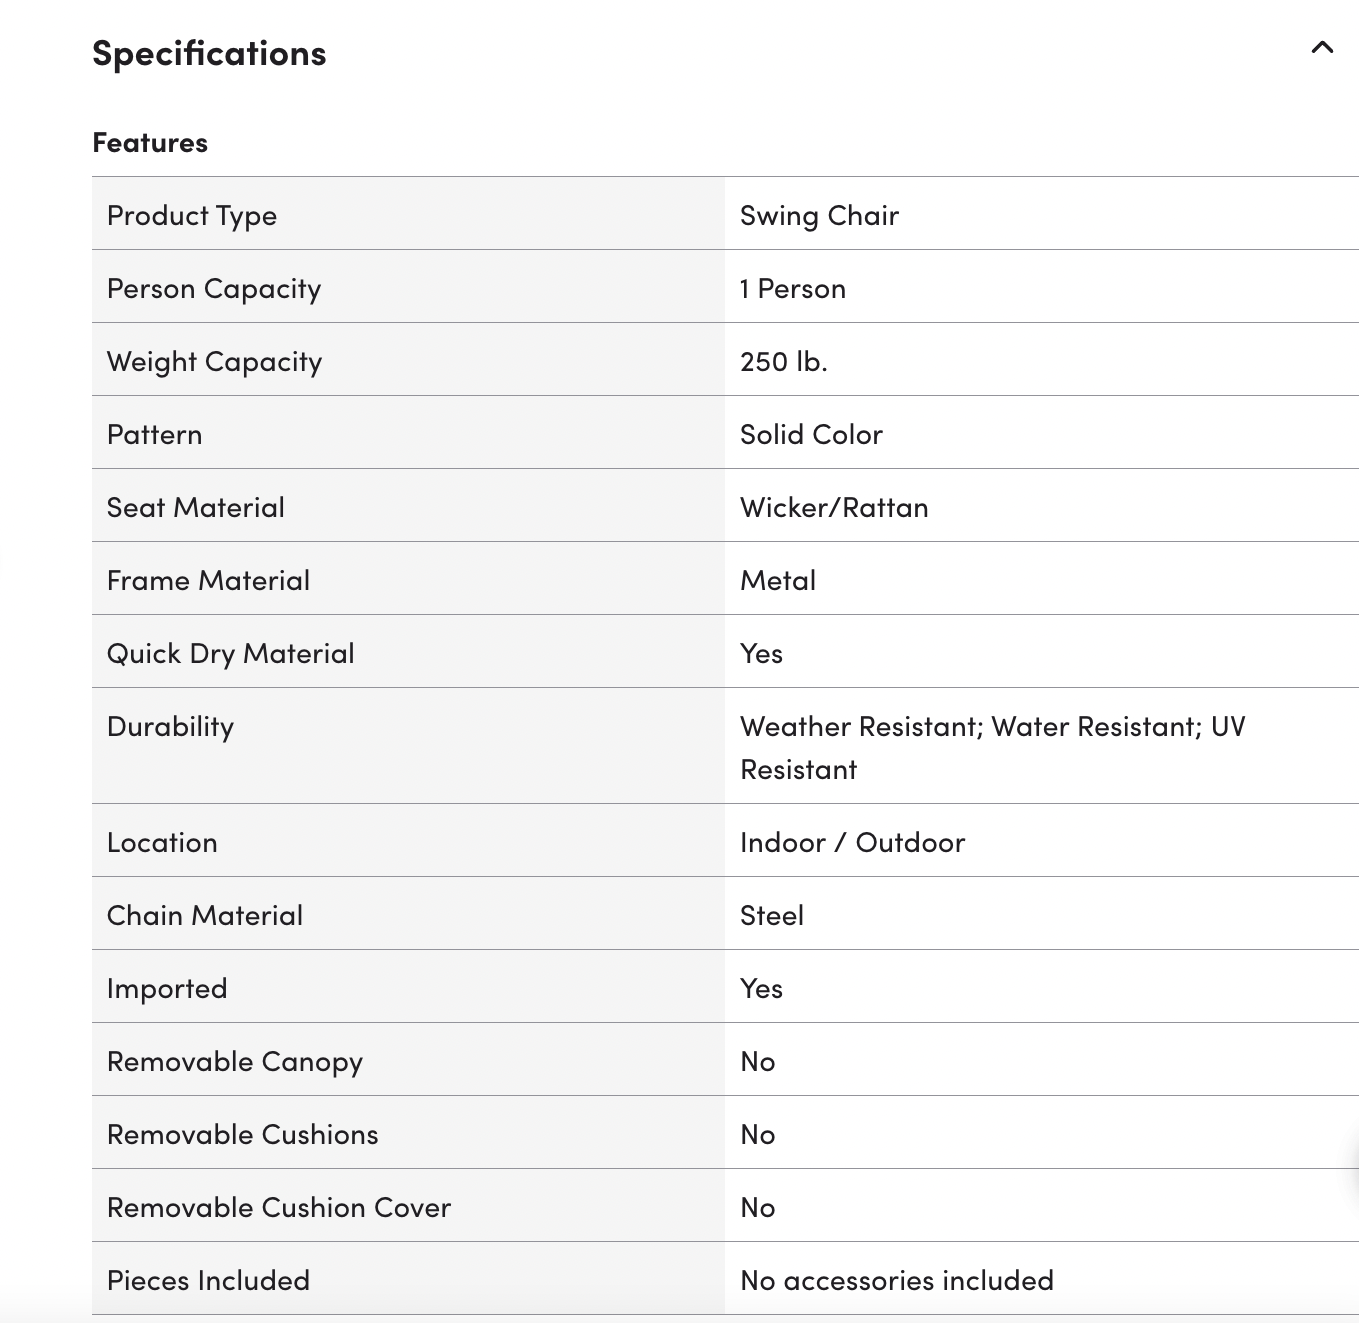
Task: Click the Solid Color pattern value
Action: [x=811, y=434]
